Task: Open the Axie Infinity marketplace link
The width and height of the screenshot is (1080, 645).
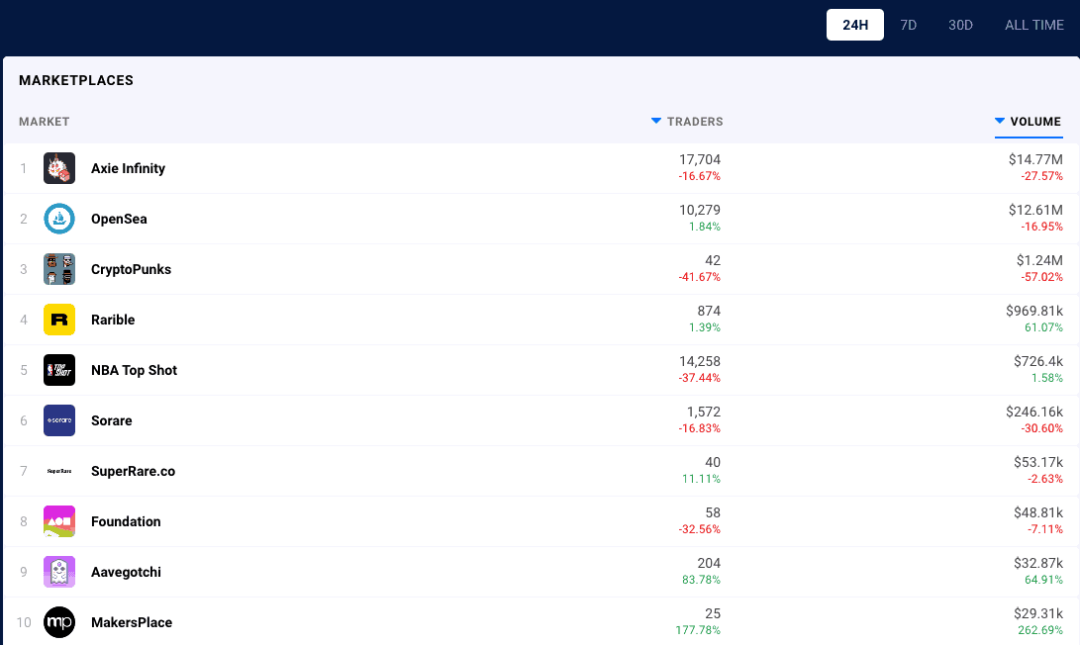Action: click(x=128, y=168)
